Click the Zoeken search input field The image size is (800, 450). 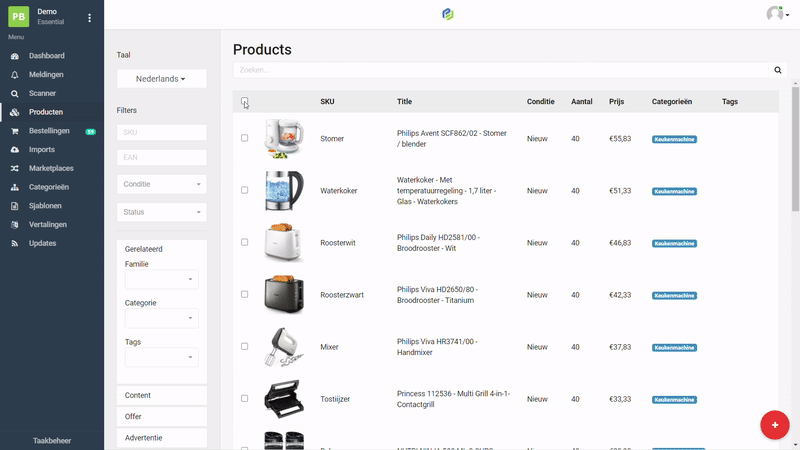pyautogui.click(x=500, y=70)
